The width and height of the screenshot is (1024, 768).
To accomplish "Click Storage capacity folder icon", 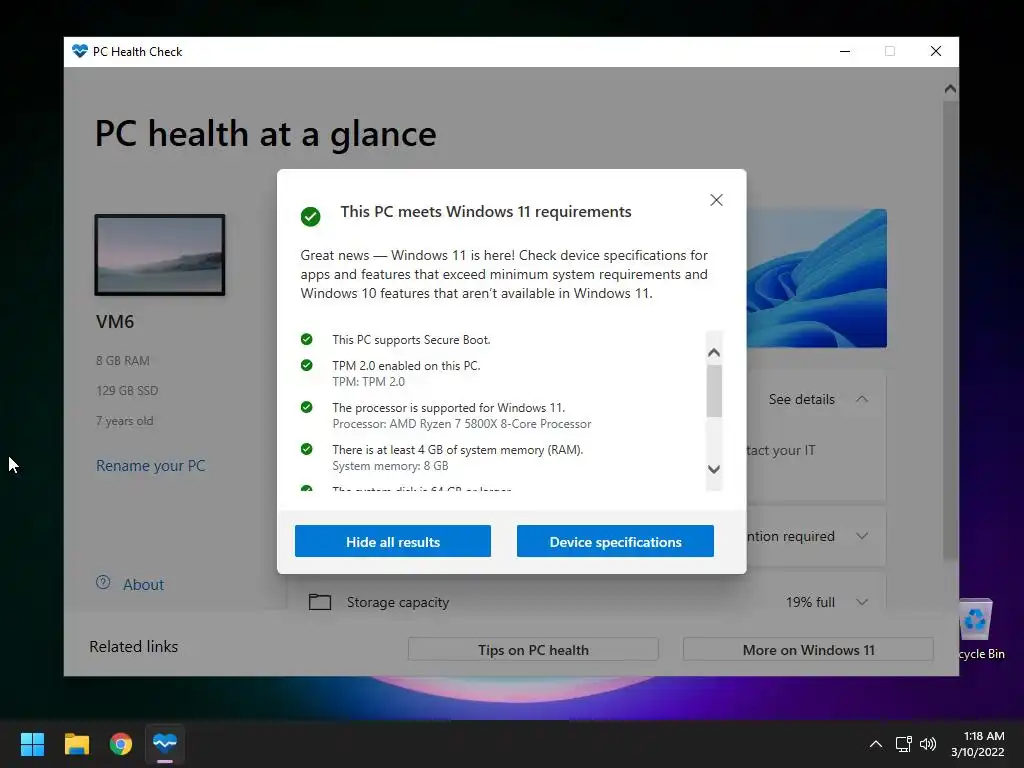I will pos(319,601).
